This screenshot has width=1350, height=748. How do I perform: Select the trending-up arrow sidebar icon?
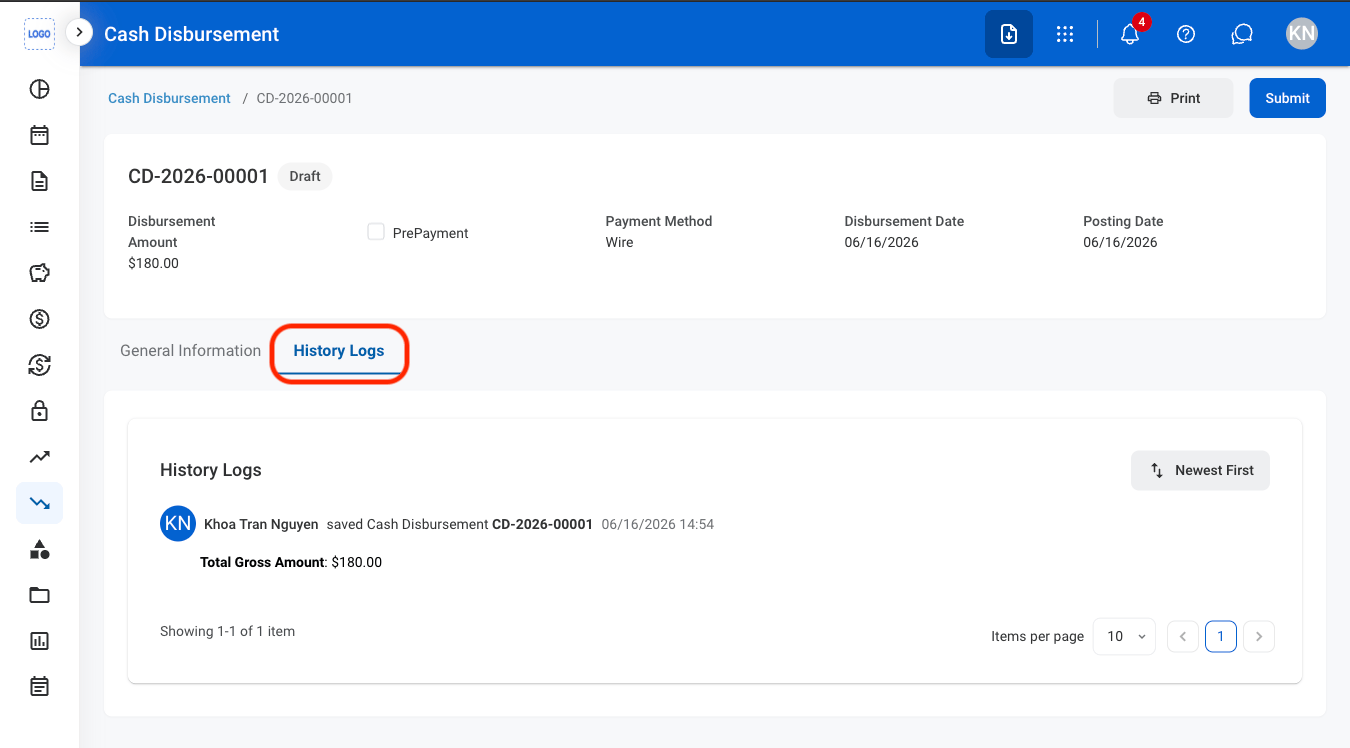[39, 457]
